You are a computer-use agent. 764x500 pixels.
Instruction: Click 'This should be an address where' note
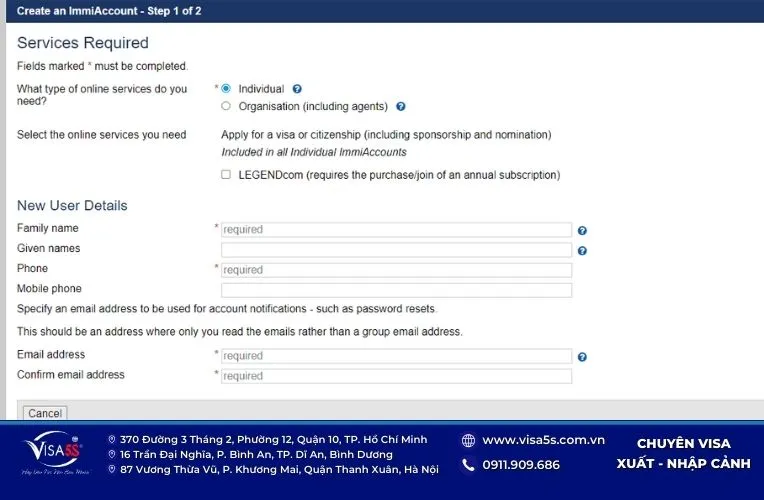240,331
